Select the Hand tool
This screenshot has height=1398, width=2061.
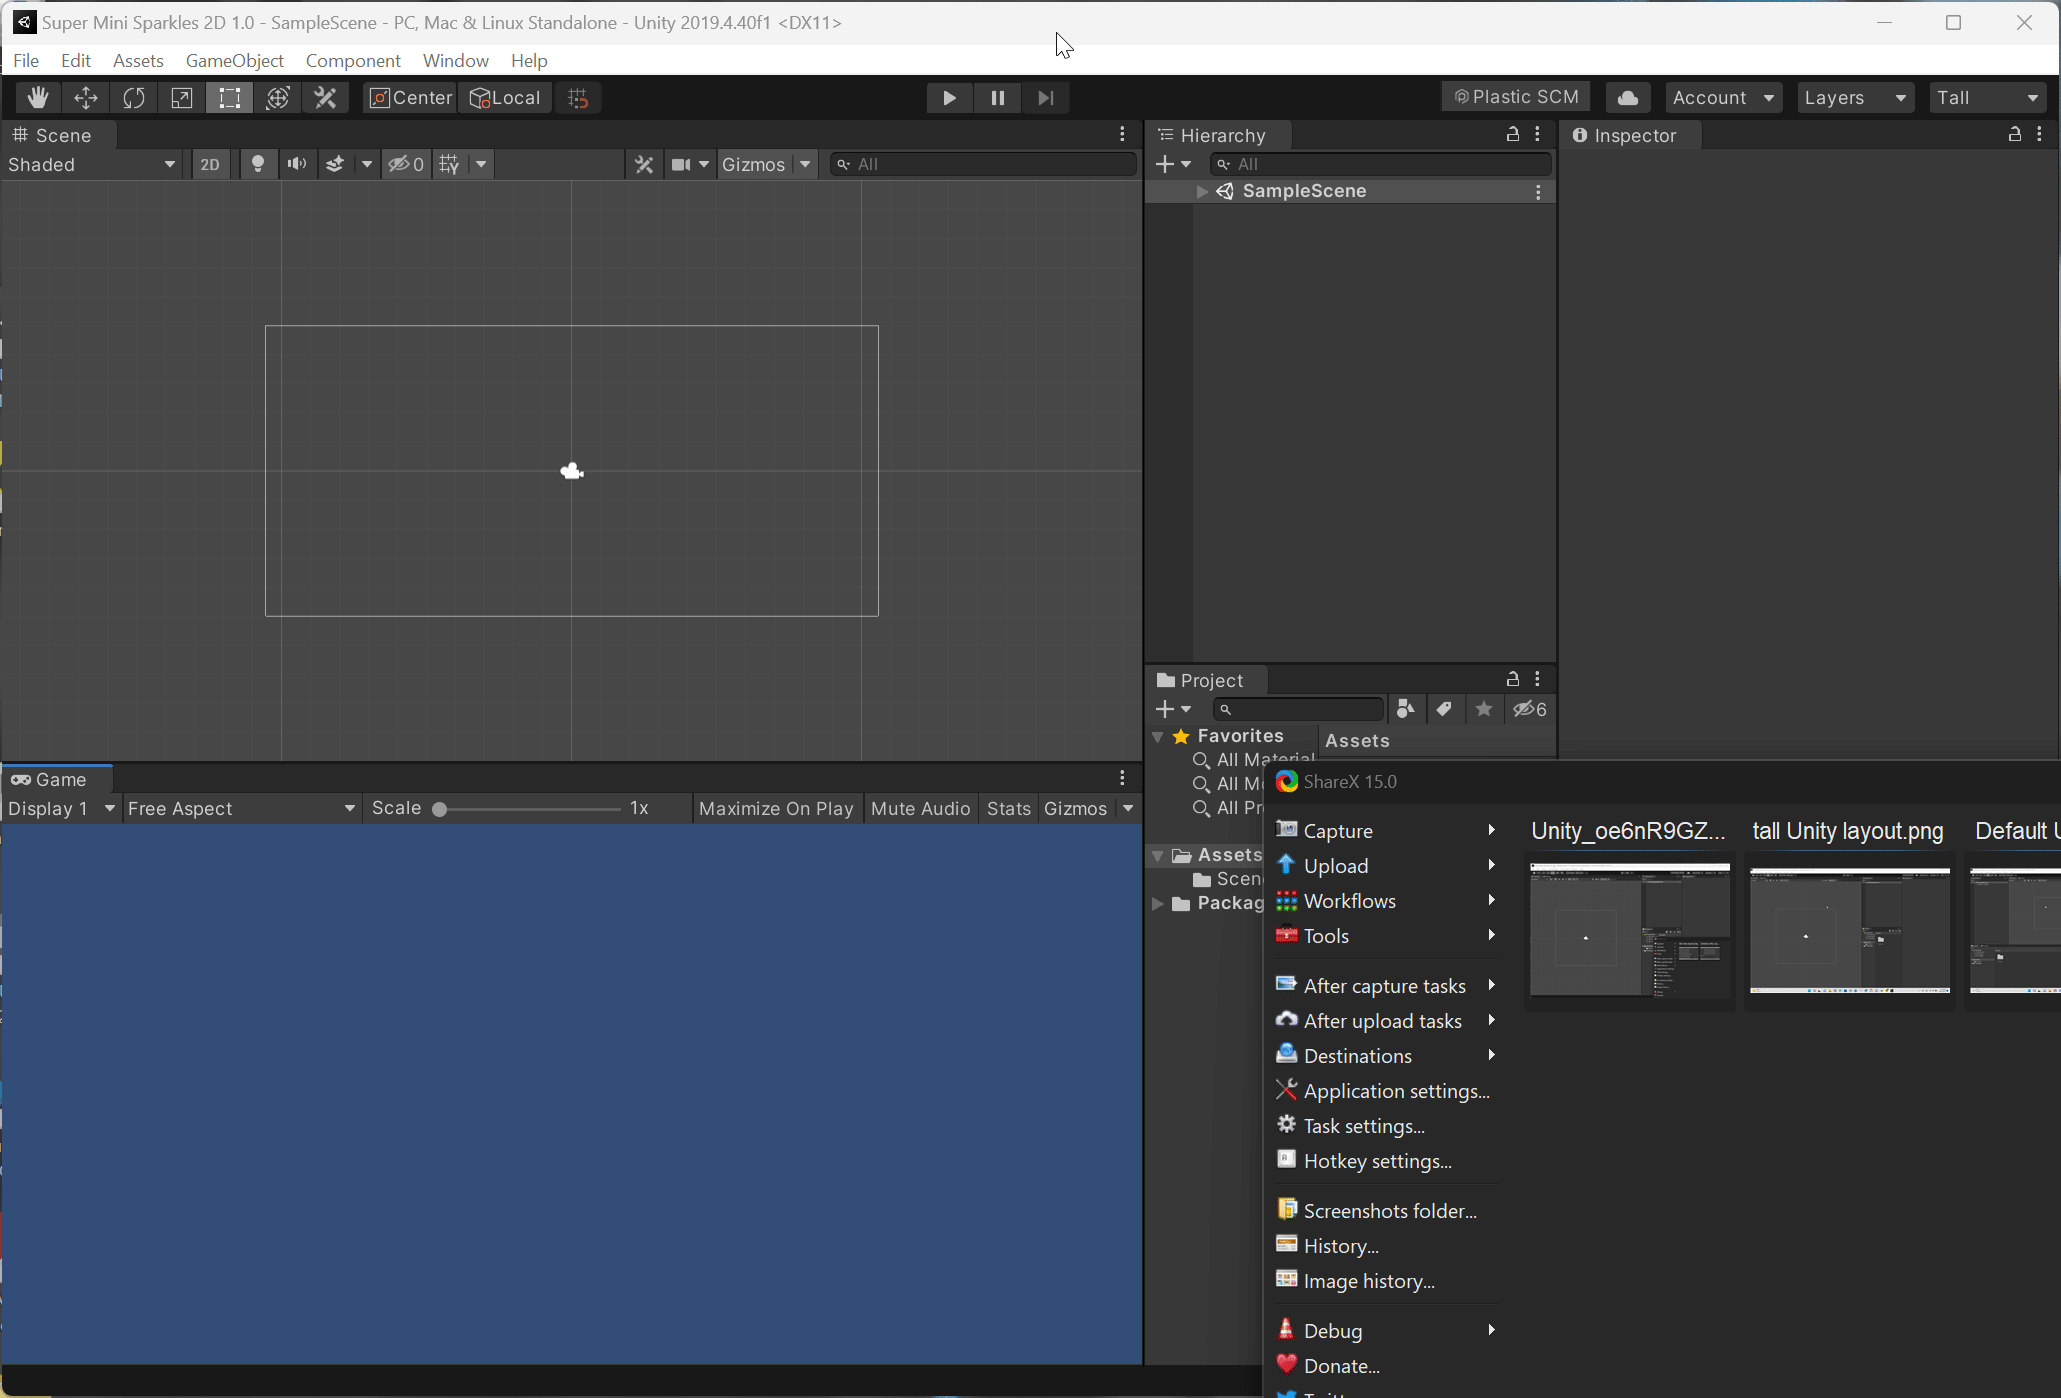[x=38, y=97]
